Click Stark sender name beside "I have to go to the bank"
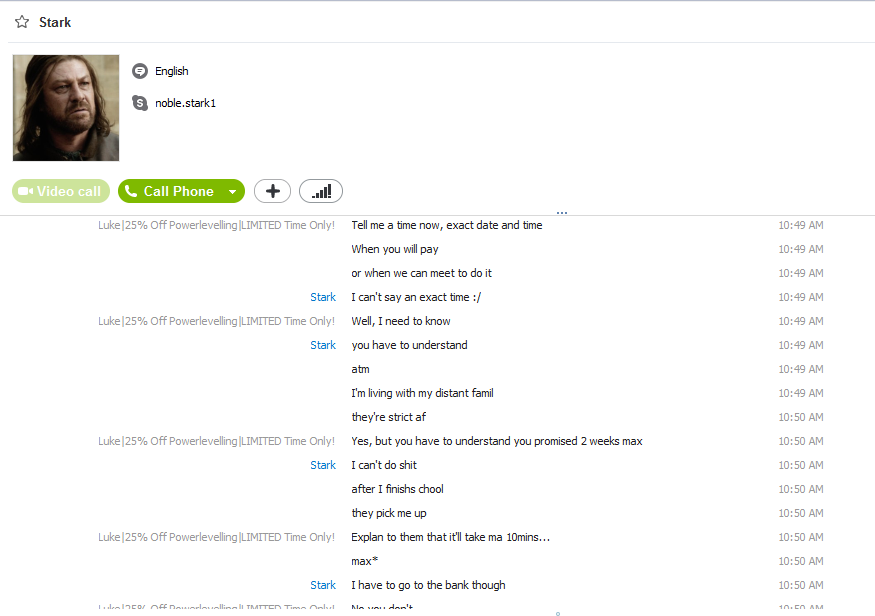 (x=323, y=585)
